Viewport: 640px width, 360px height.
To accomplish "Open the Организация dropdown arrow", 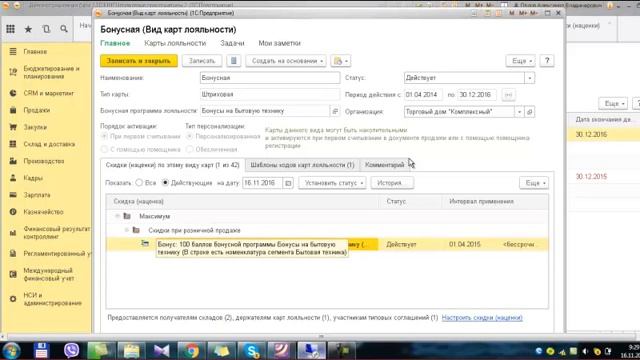I will click(519, 112).
